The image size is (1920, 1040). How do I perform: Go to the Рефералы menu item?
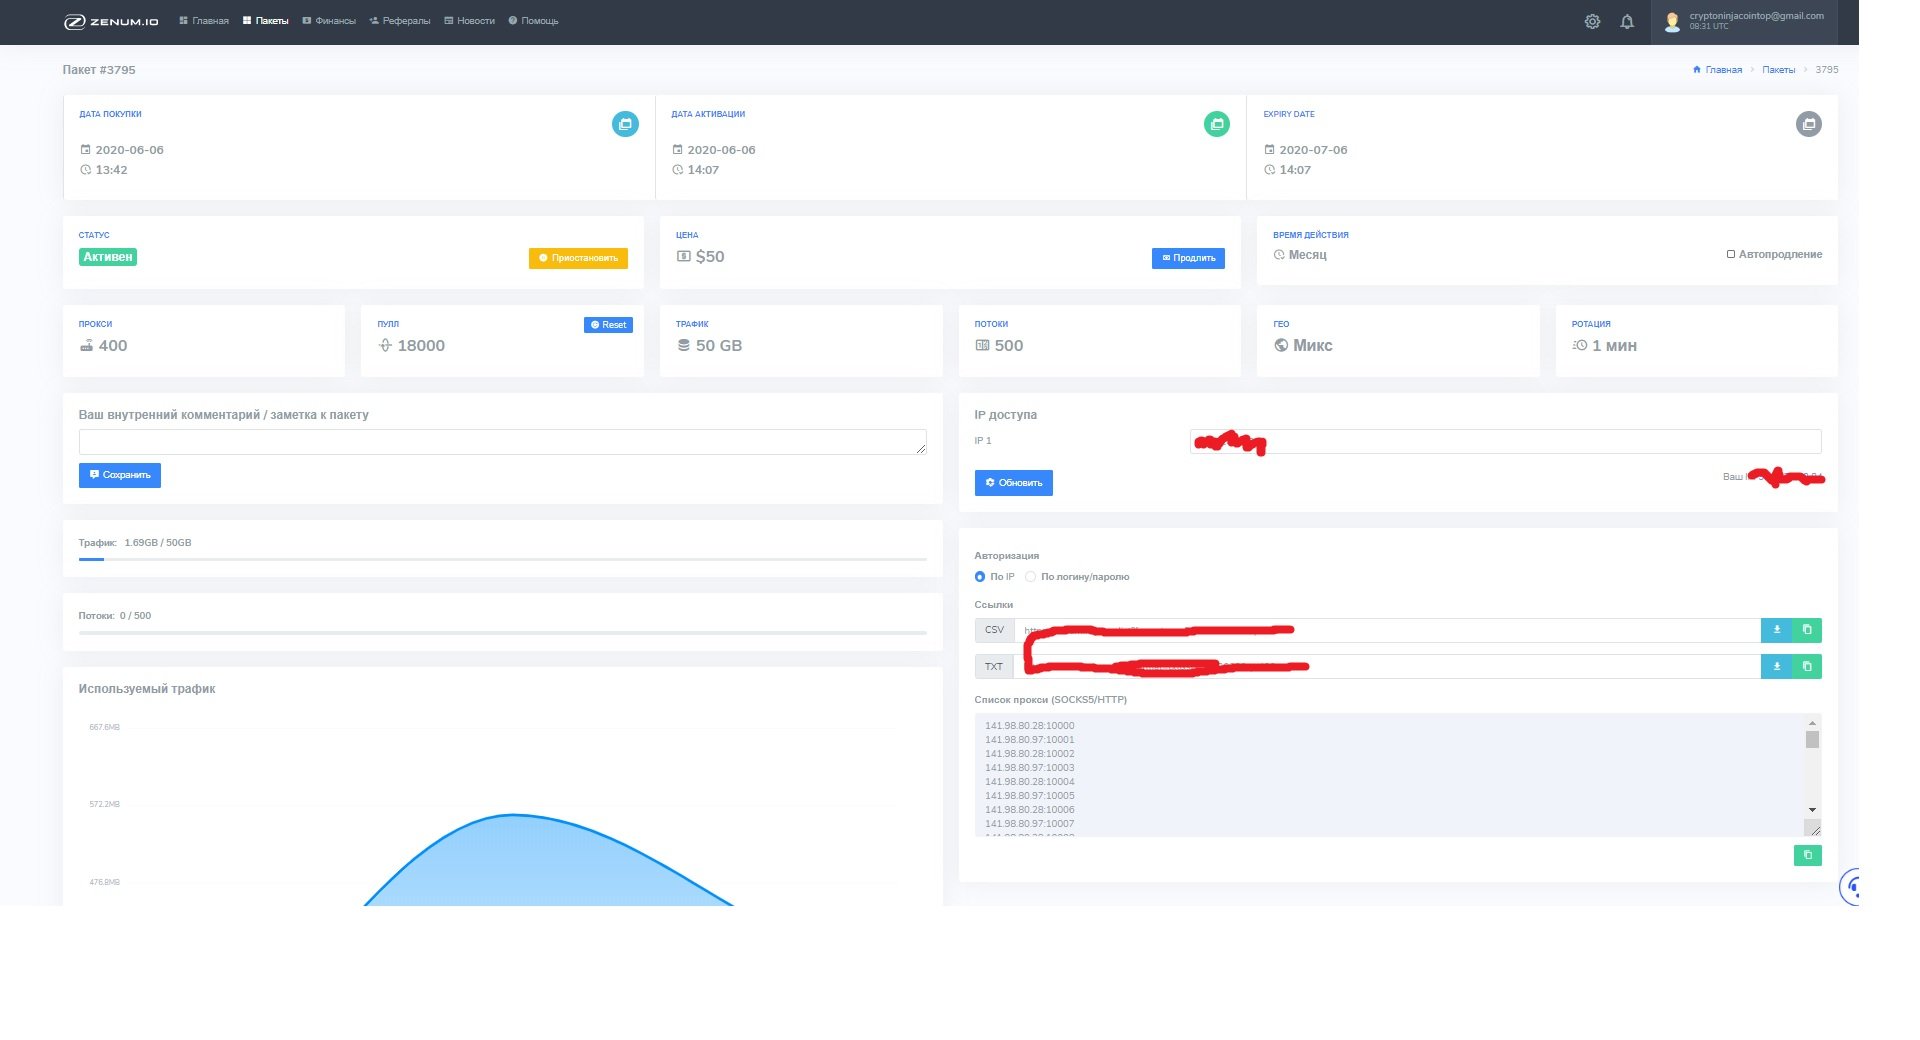[400, 21]
